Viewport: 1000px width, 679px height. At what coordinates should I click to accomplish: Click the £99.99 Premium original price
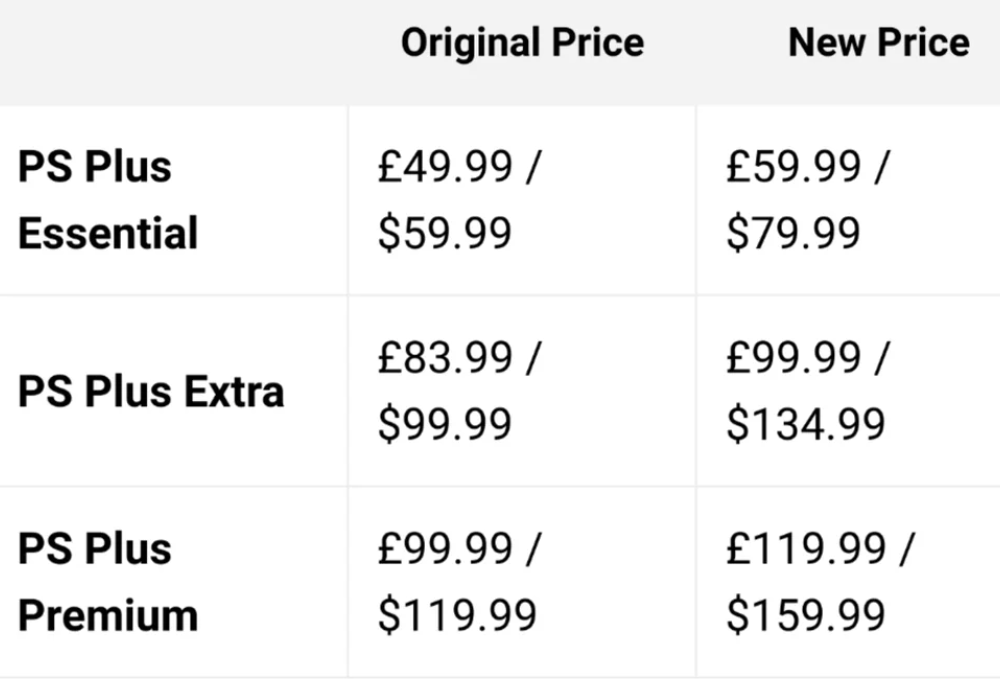point(445,549)
